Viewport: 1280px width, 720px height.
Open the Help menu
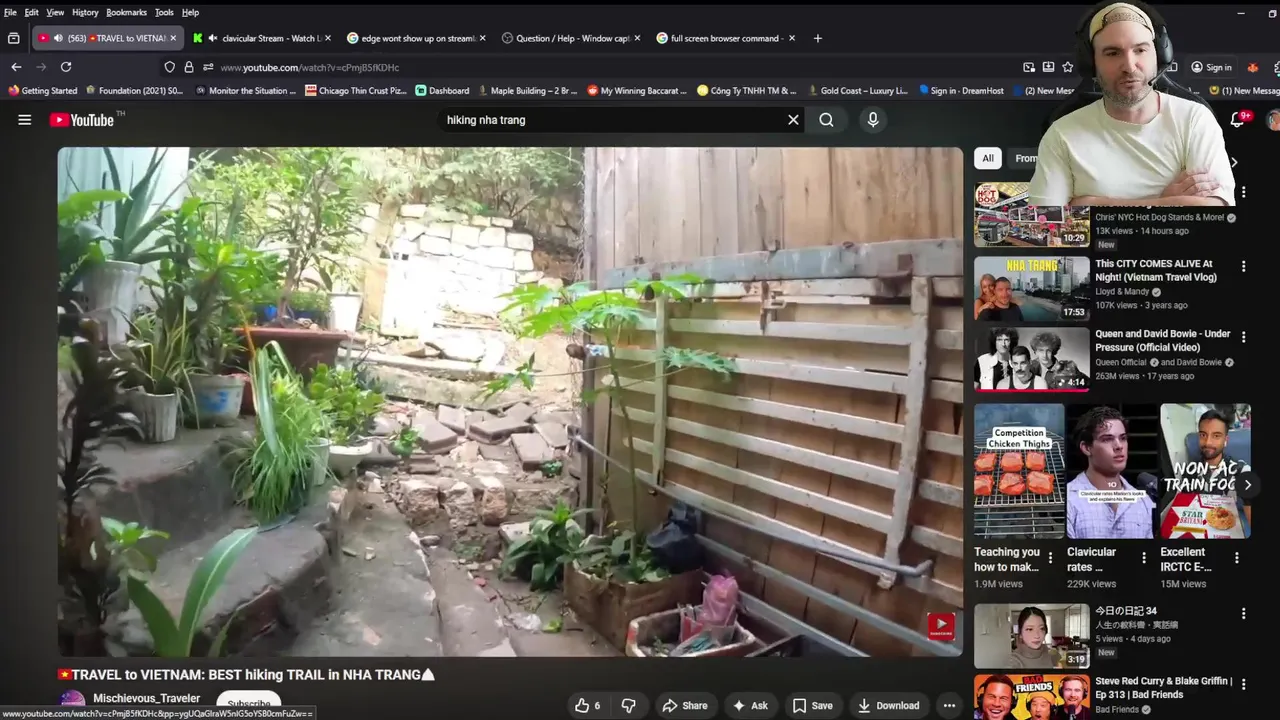(190, 12)
